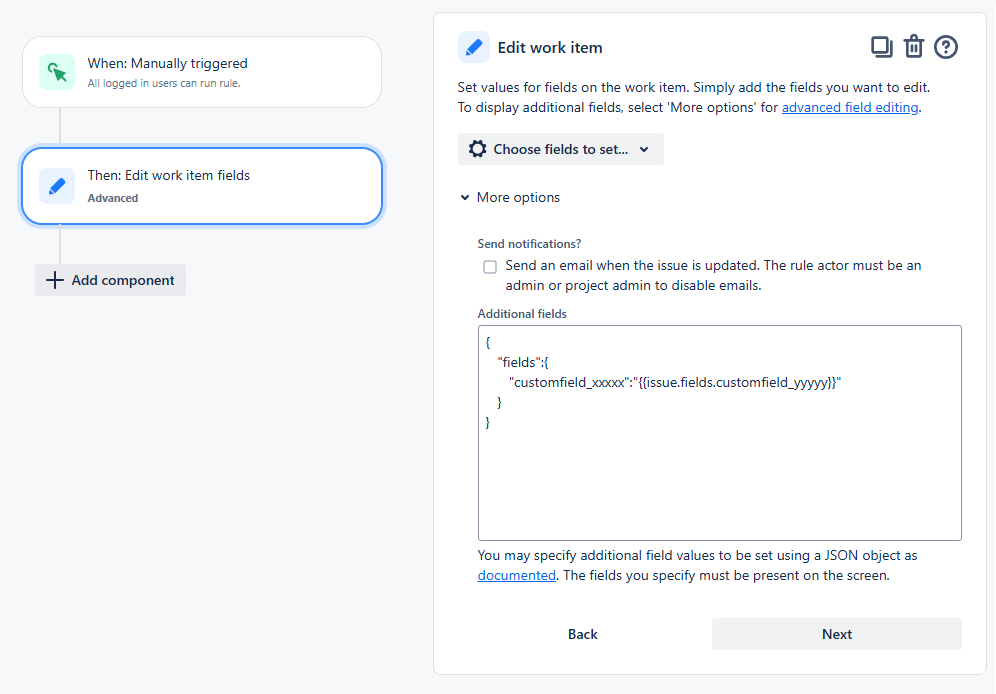The width and height of the screenshot is (996, 694).
Task: Delete the component with trash icon
Action: tap(913, 47)
